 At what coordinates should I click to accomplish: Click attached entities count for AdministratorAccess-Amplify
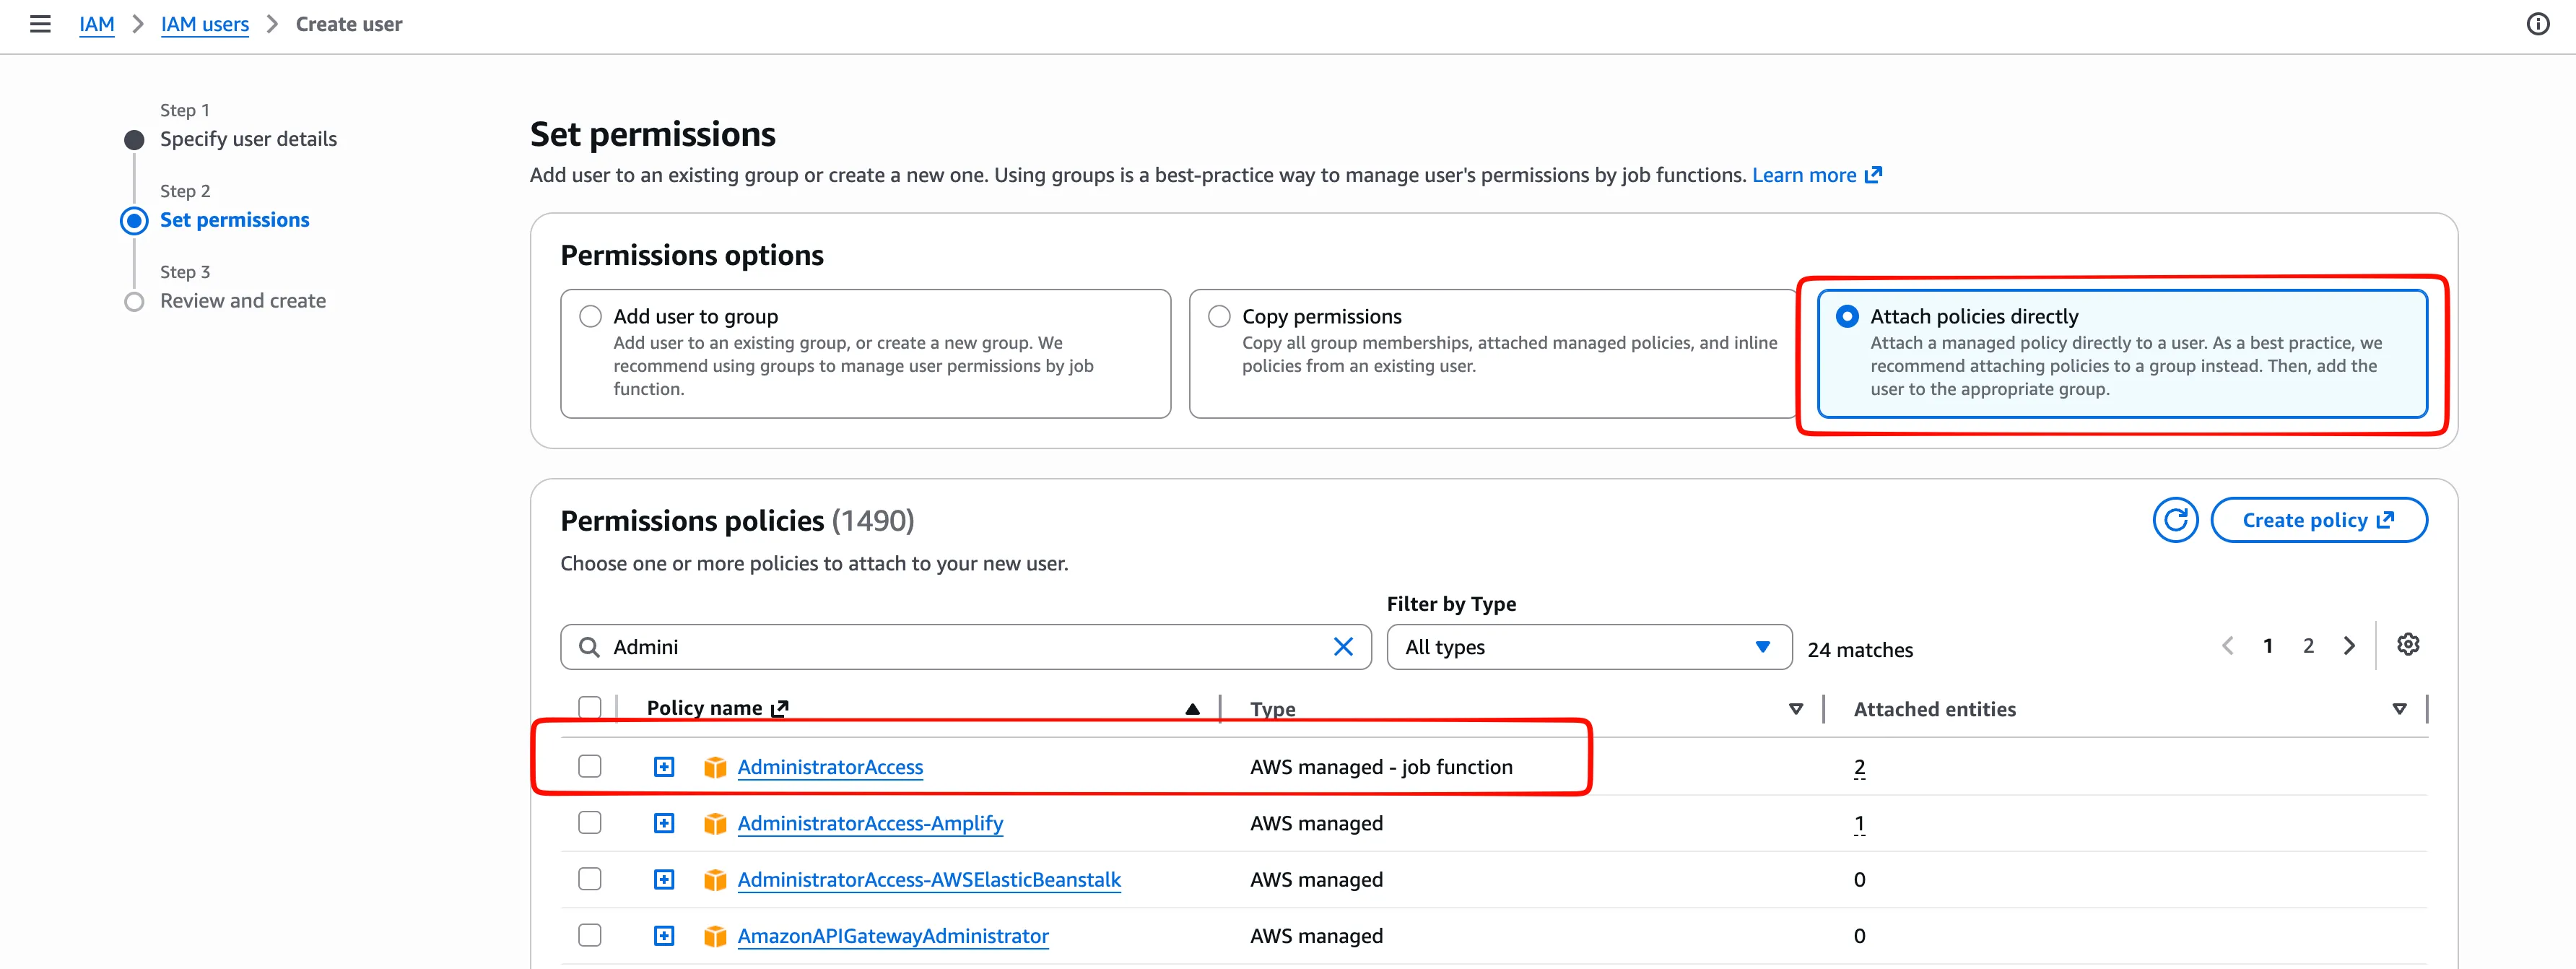[1859, 823]
